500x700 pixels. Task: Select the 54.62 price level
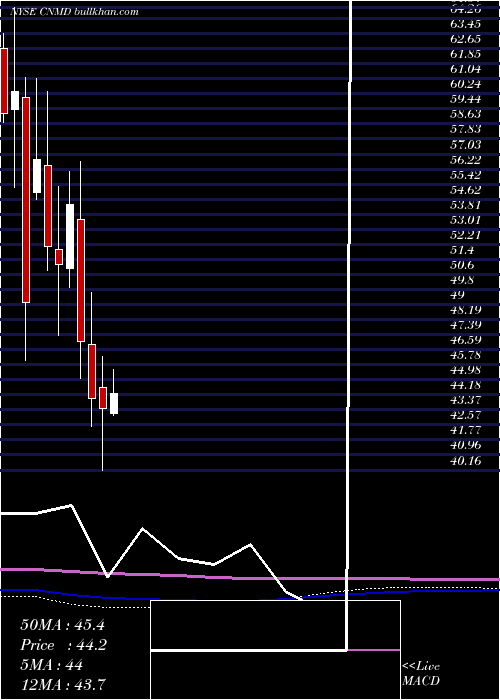pos(466,189)
